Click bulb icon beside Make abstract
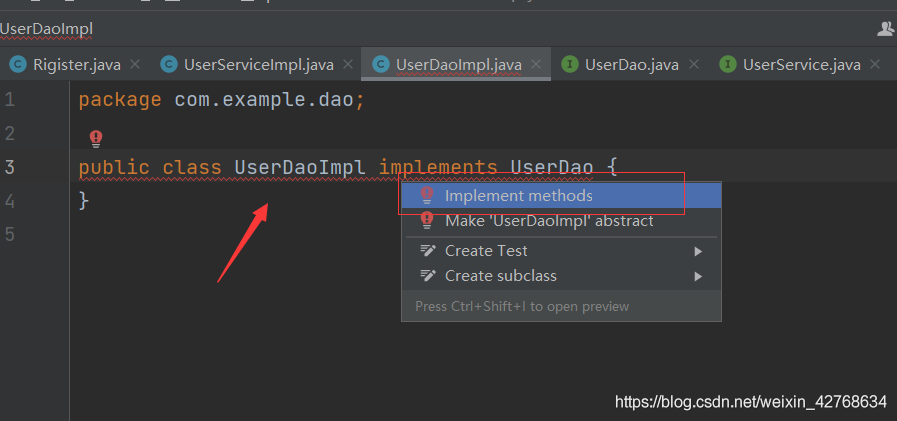This screenshot has width=897, height=421. (x=427, y=221)
